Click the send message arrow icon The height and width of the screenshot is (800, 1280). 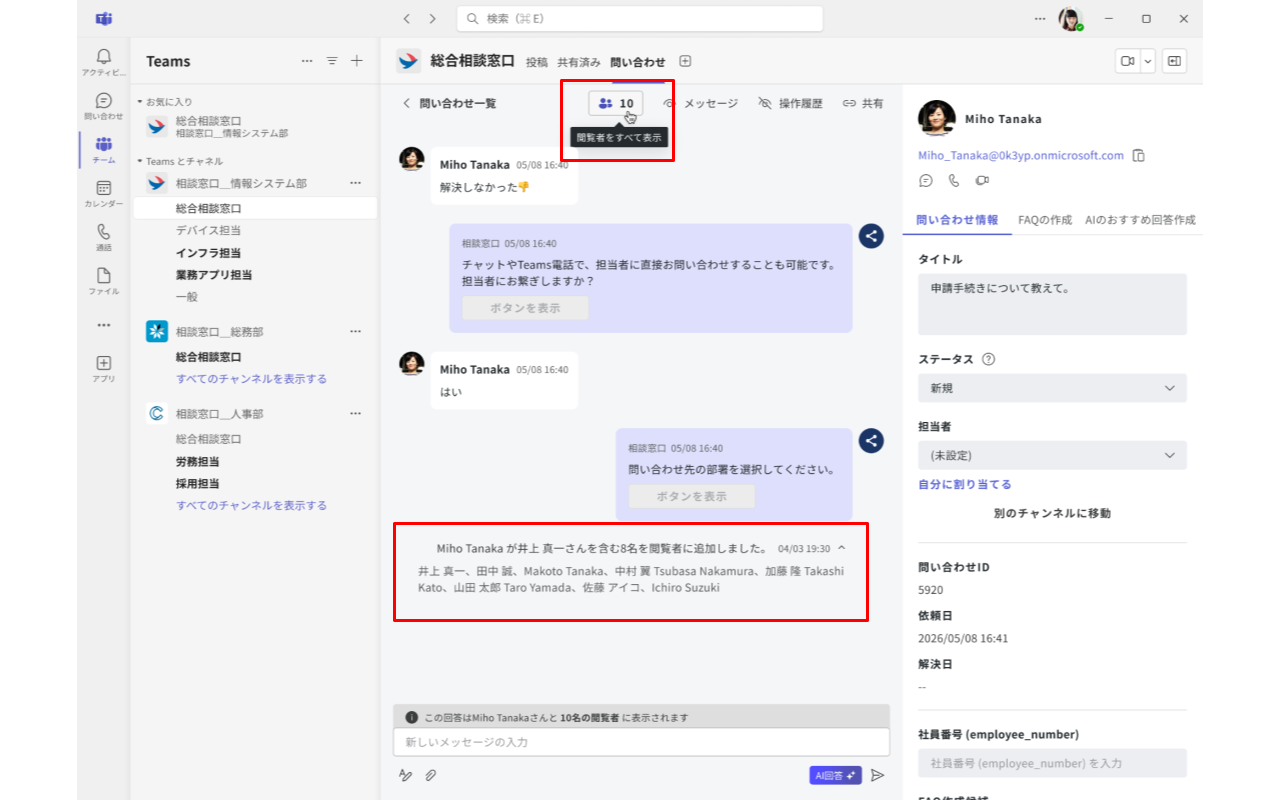(878, 775)
